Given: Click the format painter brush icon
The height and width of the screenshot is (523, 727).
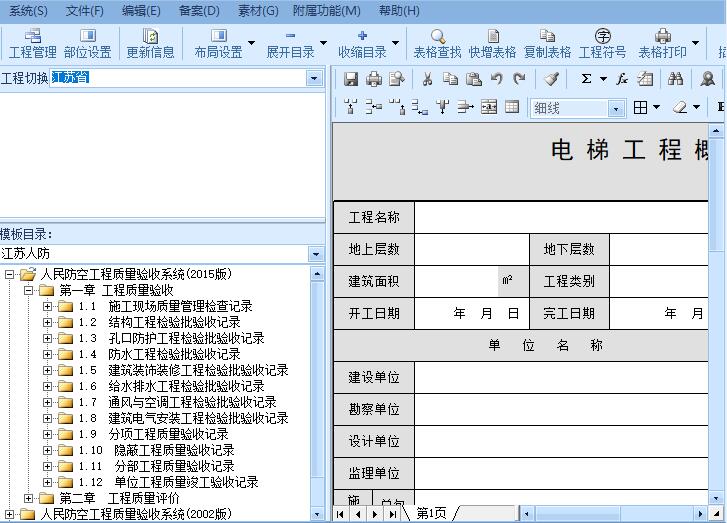Looking at the screenshot, I should pyautogui.click(x=551, y=79).
